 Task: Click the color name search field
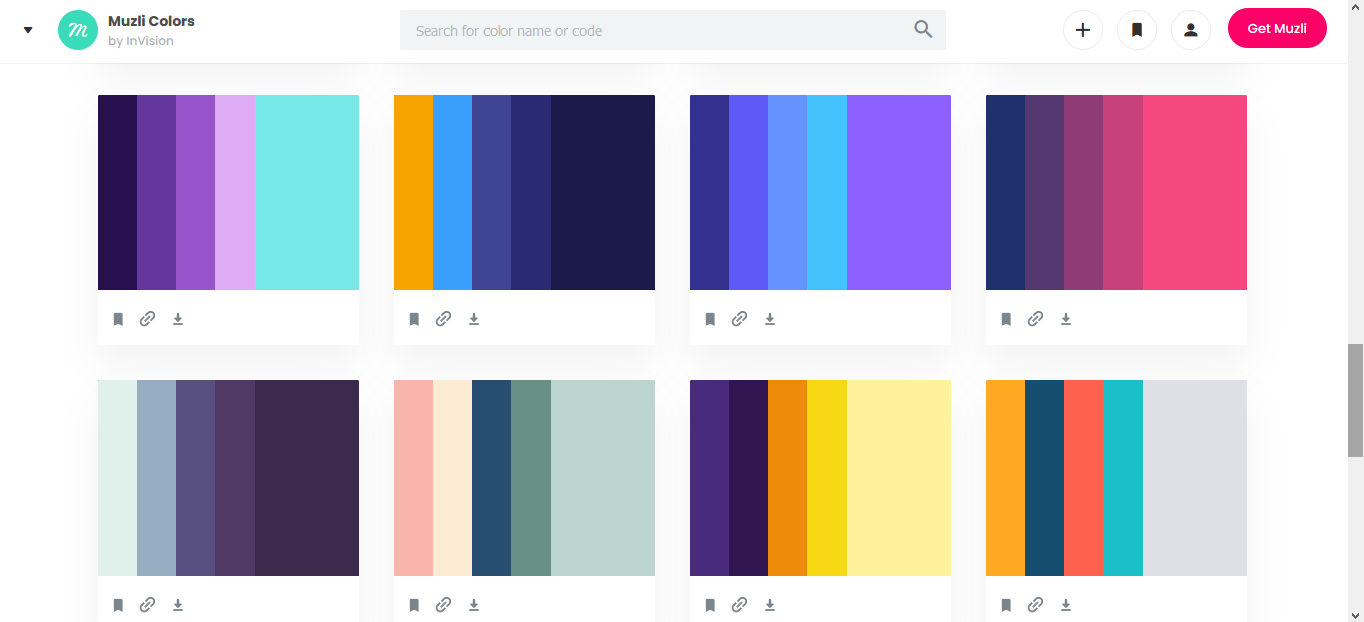point(655,31)
